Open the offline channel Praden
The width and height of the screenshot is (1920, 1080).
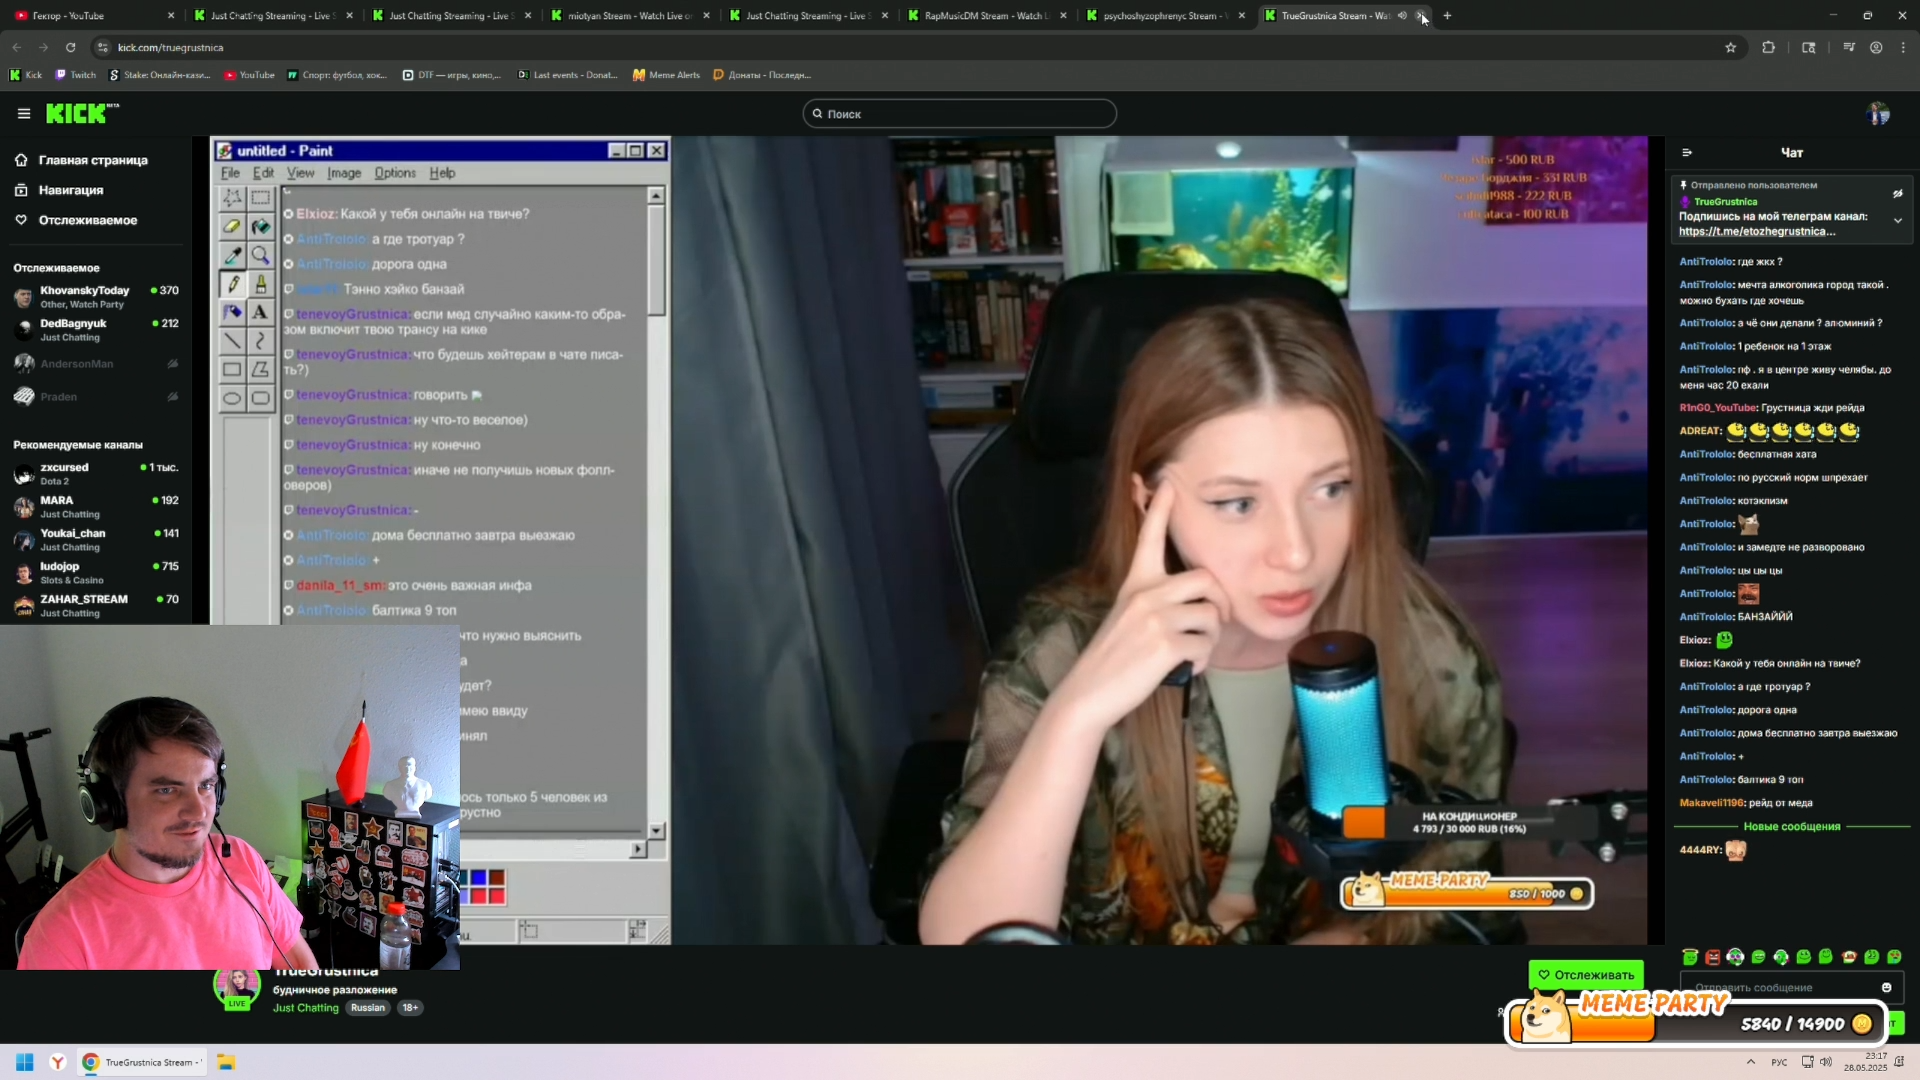[x=96, y=397]
